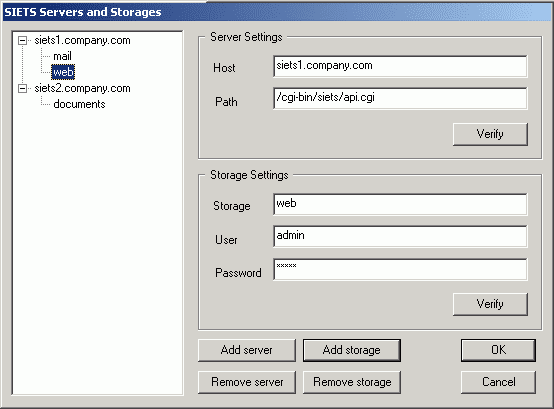This screenshot has width=554, height=409.
Task: Focus the Path text field
Action: pos(400,98)
